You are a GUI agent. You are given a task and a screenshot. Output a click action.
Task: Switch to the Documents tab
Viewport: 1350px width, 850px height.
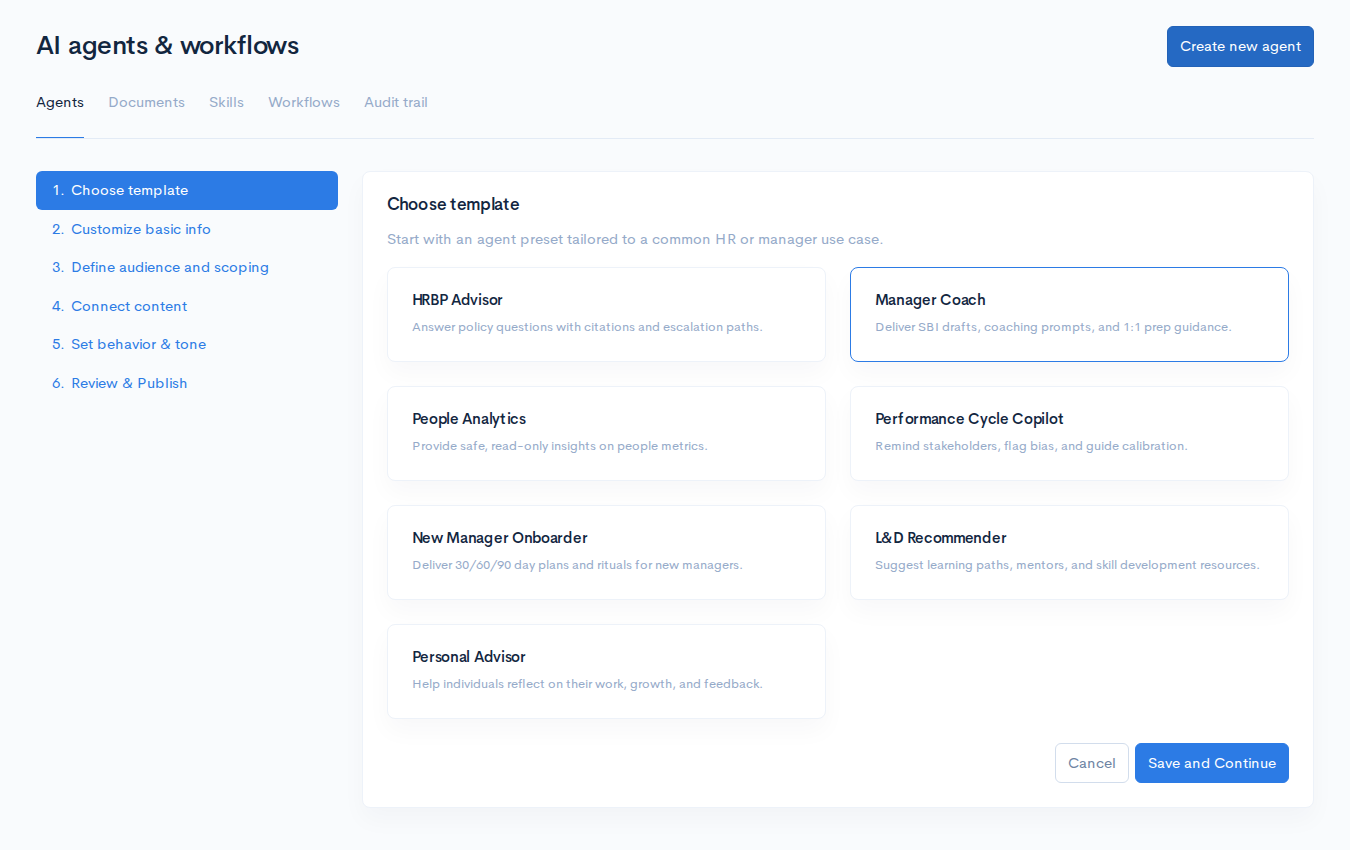pyautogui.click(x=146, y=102)
